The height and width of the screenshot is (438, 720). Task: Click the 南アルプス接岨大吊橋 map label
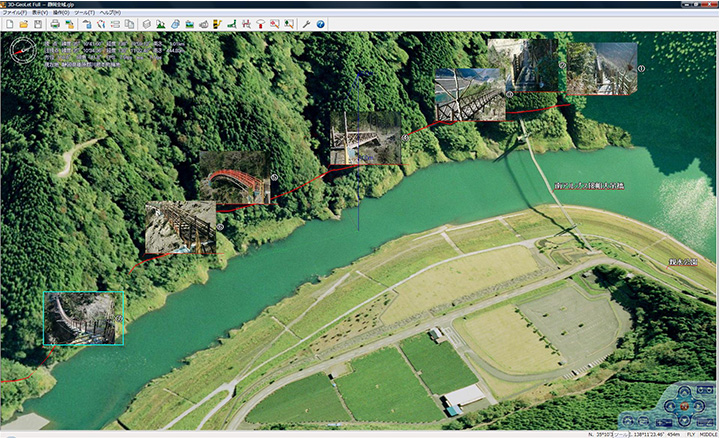[589, 186]
